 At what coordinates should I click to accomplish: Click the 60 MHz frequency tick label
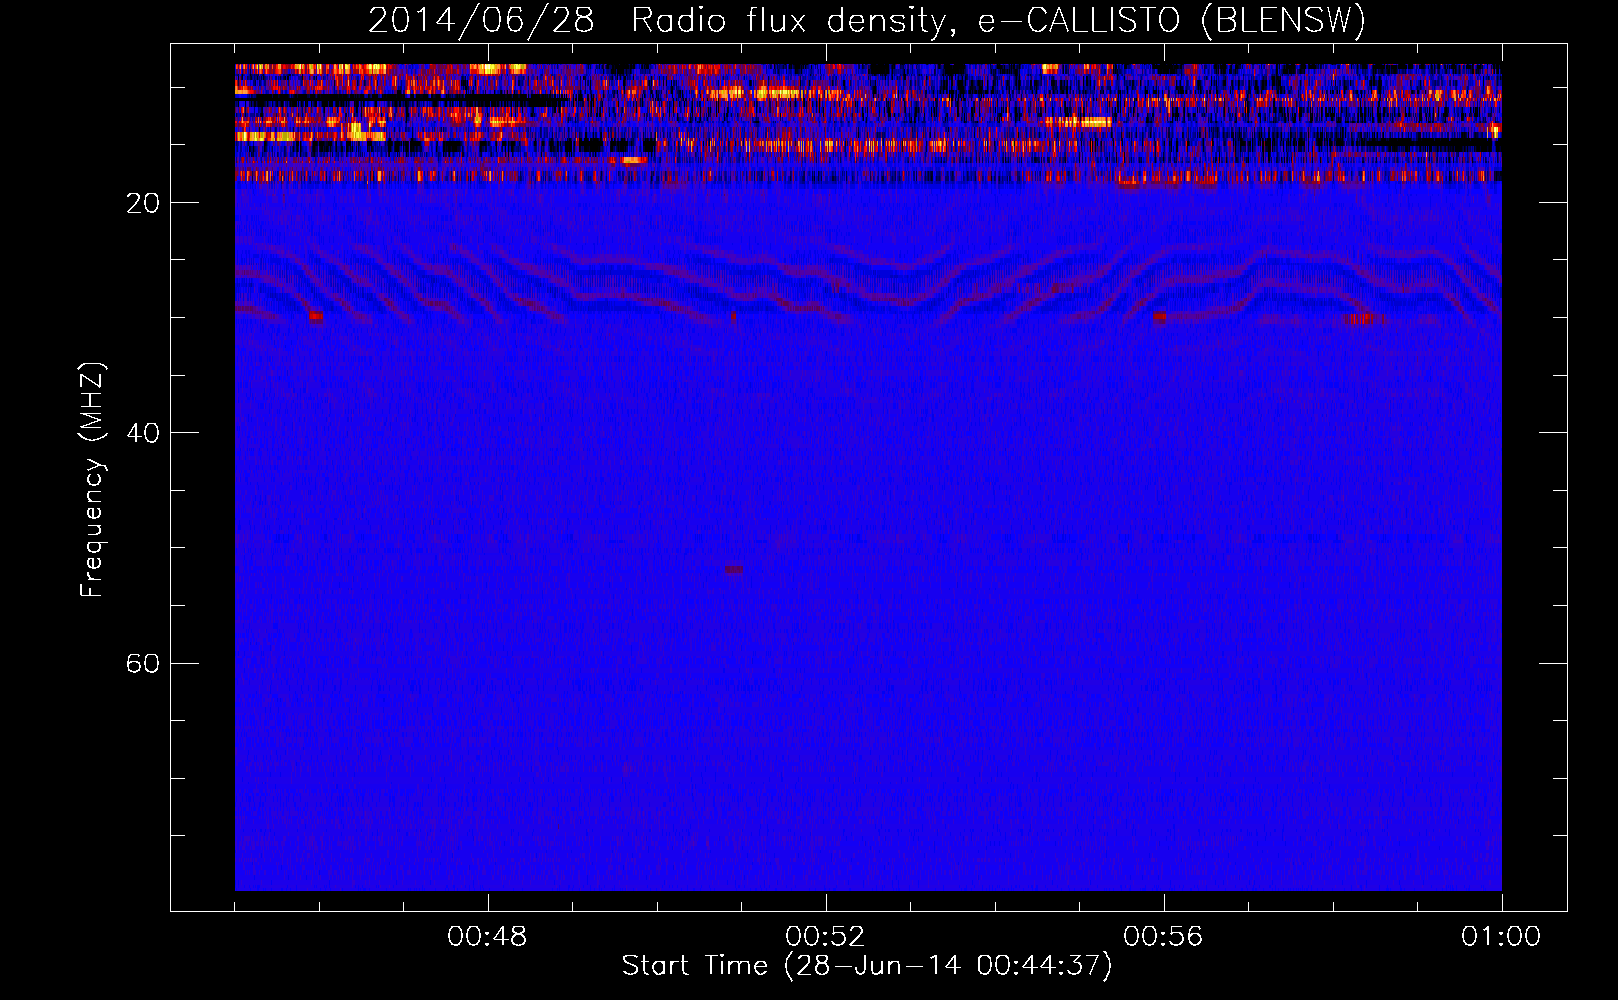point(144,664)
